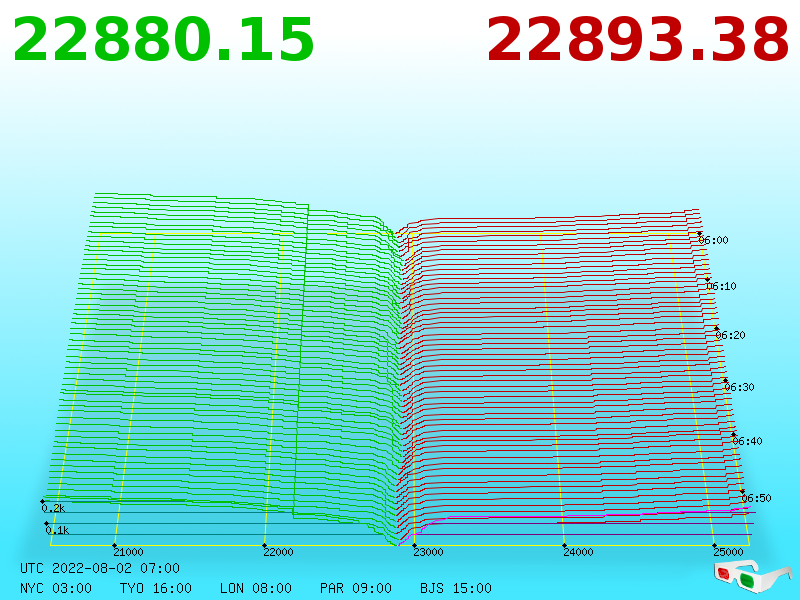Click the green bid price 22880.15
This screenshot has height=600, width=800.
point(163,40)
